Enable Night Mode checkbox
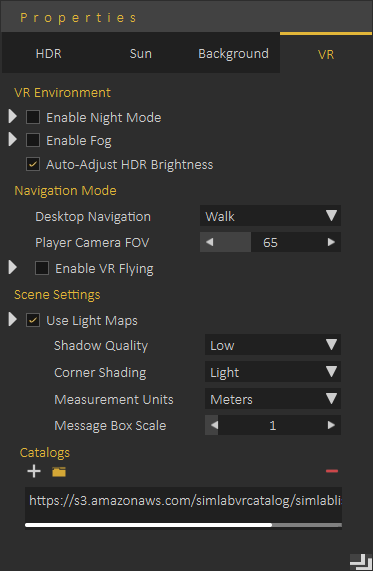Viewport: 373px width, 571px height. click(33, 117)
